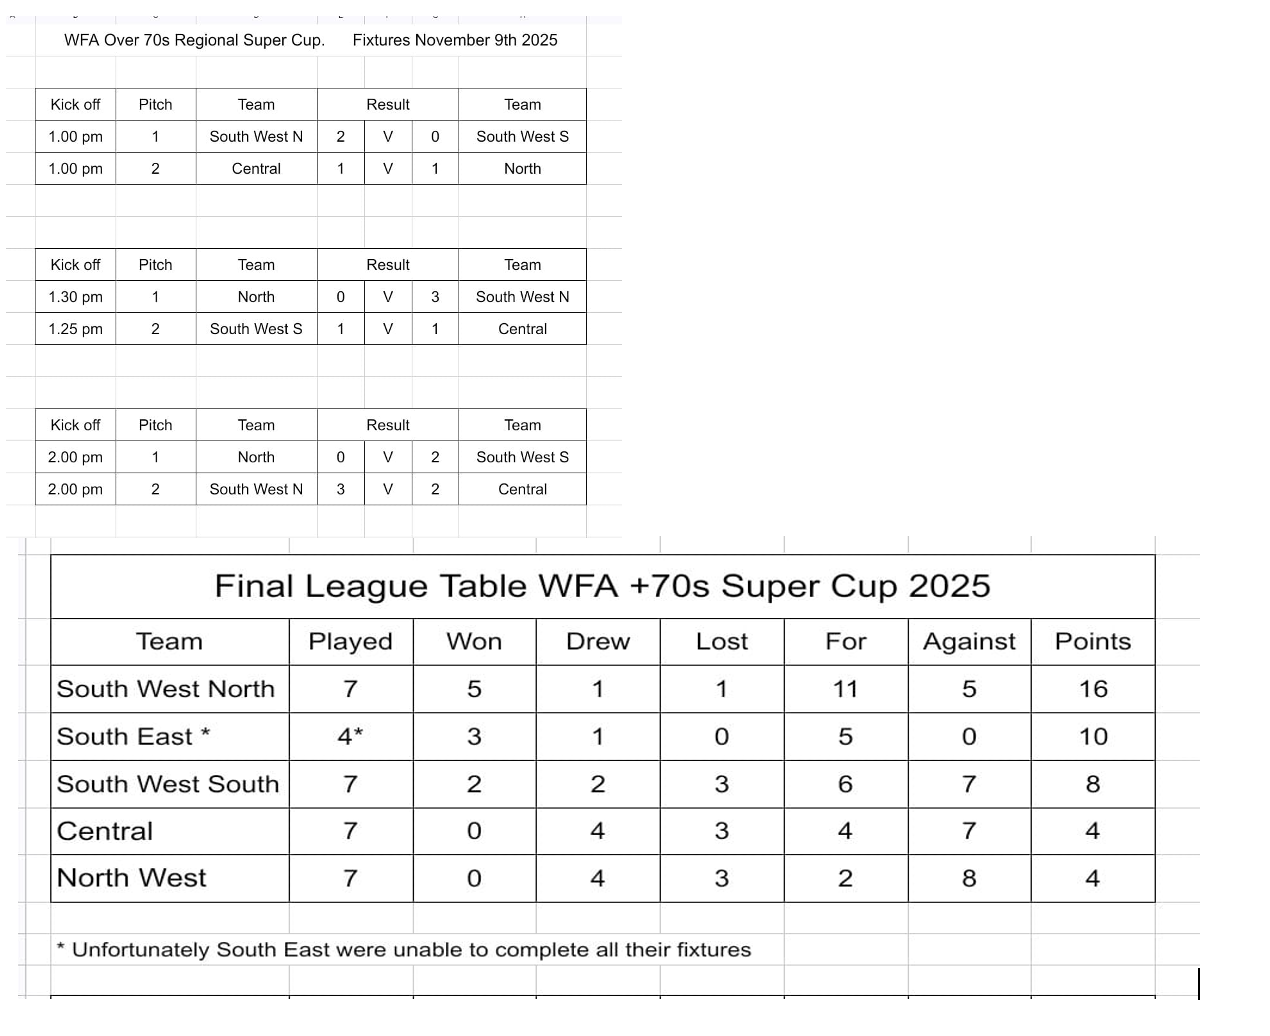
Task: Select the '4*' played cell
Action: (x=350, y=737)
